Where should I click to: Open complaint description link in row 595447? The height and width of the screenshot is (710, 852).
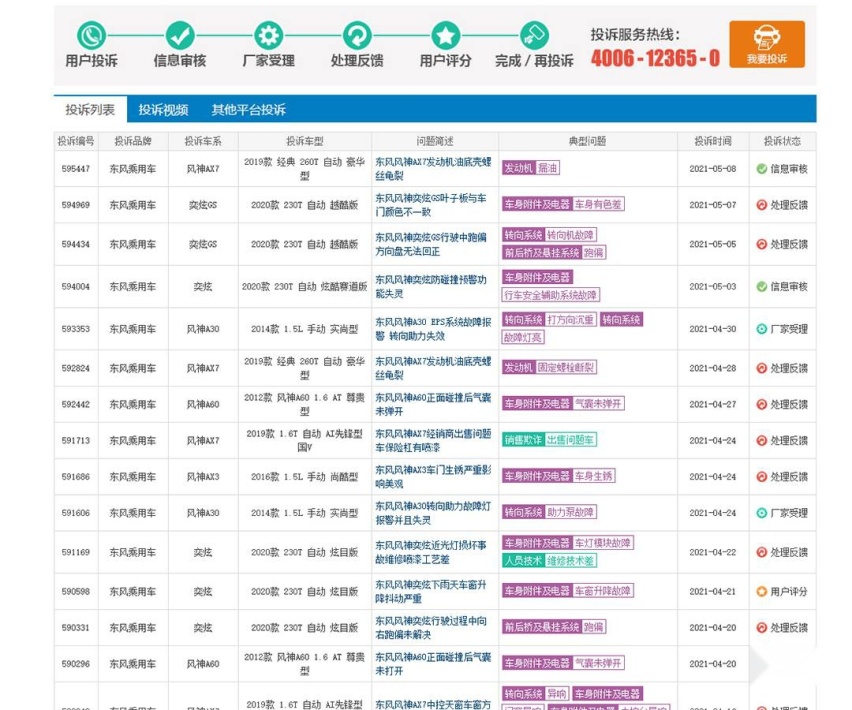click(x=433, y=169)
